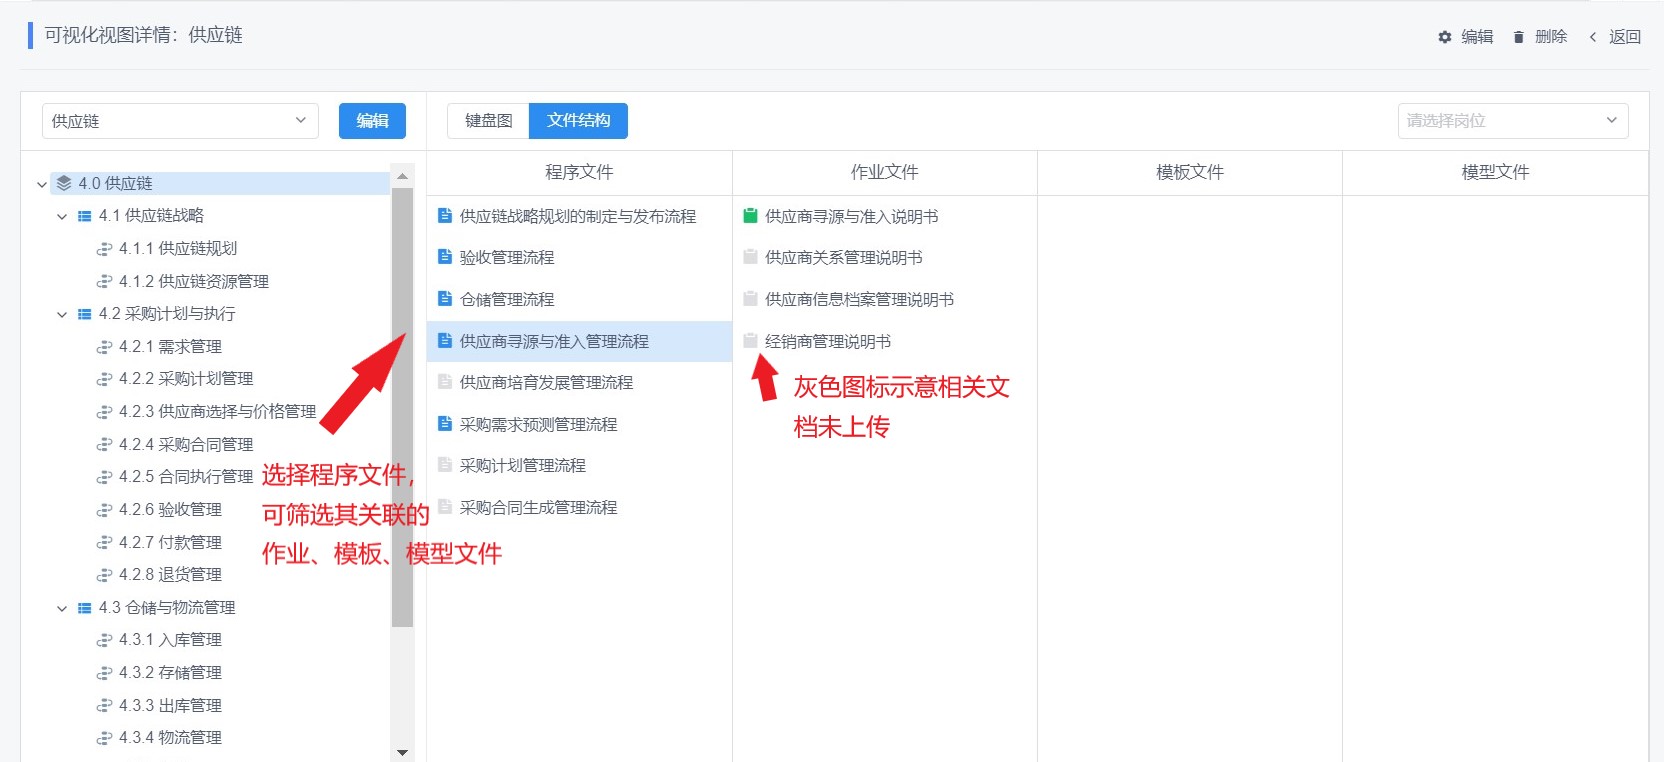This screenshot has height=762, width=1664.
Task: Click the layers icon of 4.0 供应链
Action: point(64,183)
